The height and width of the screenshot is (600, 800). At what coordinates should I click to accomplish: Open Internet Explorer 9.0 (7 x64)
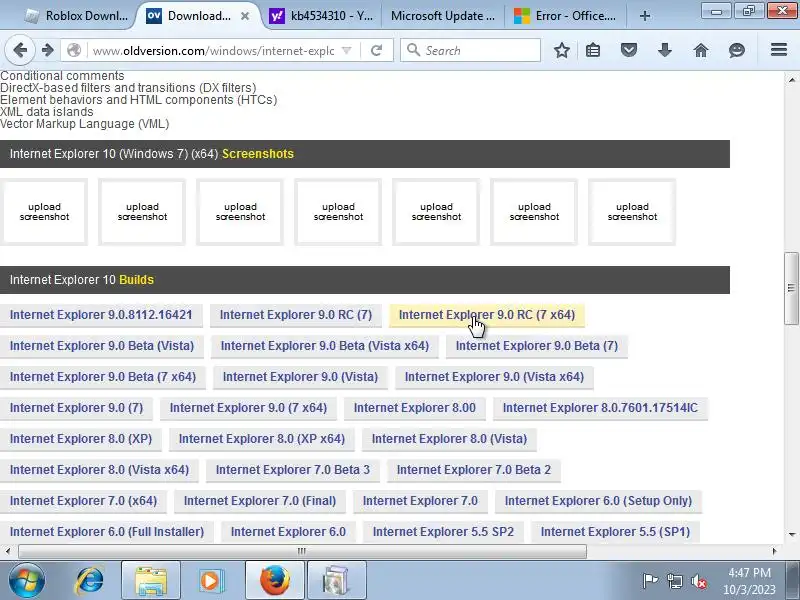(248, 408)
